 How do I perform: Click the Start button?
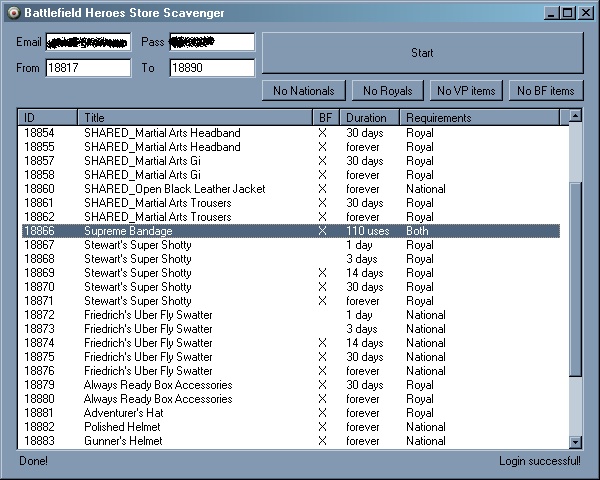click(422, 53)
